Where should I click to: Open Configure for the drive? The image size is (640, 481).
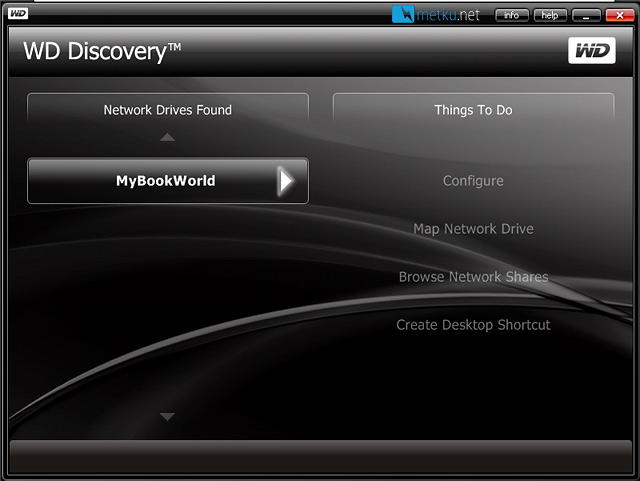click(x=473, y=180)
